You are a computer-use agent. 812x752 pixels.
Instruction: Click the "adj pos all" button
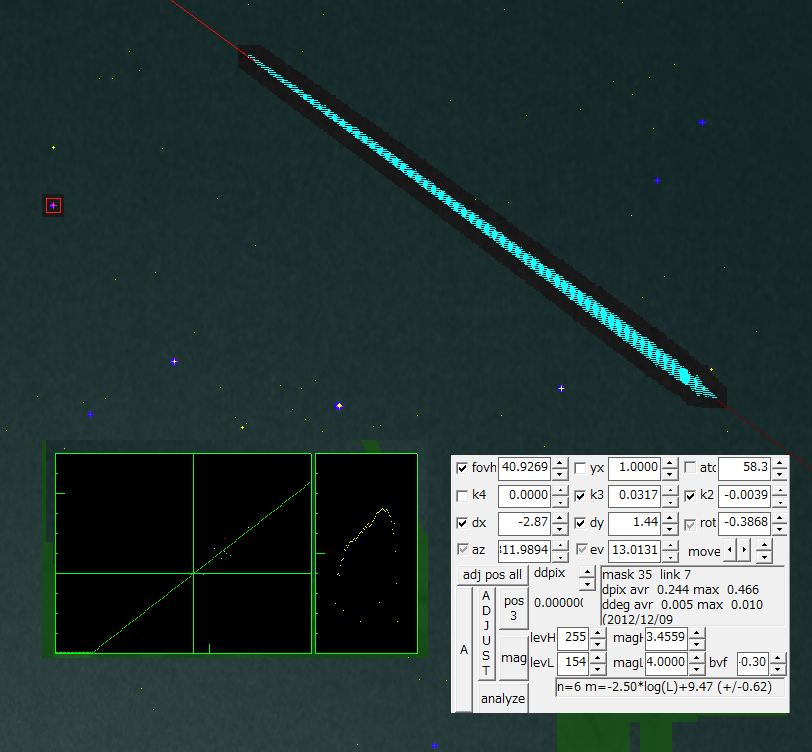(x=492, y=574)
